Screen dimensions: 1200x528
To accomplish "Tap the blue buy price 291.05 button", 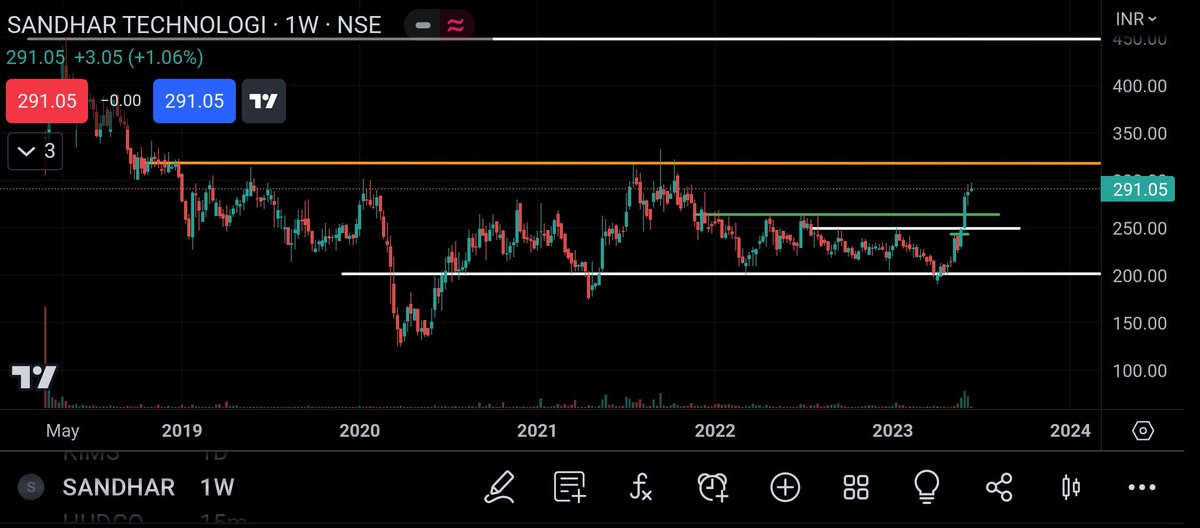I will coord(195,101).
